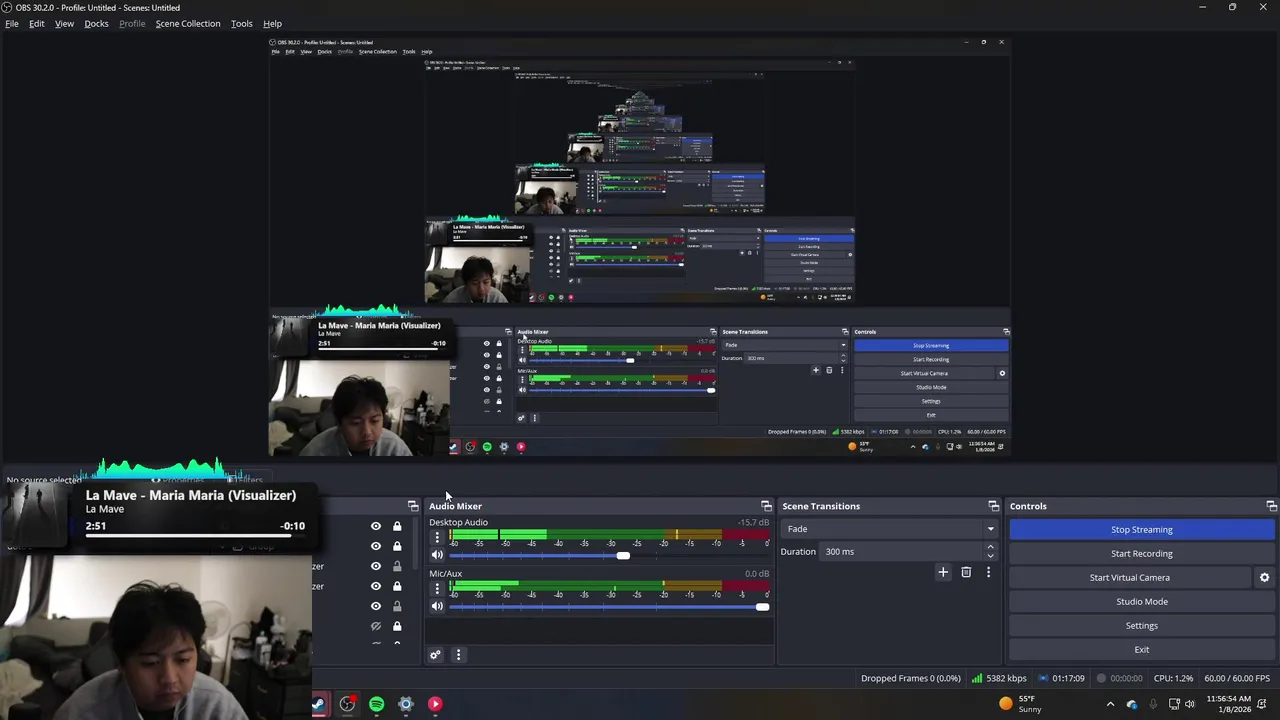
Task: Open system volume tray icon
Action: tap(1190, 704)
